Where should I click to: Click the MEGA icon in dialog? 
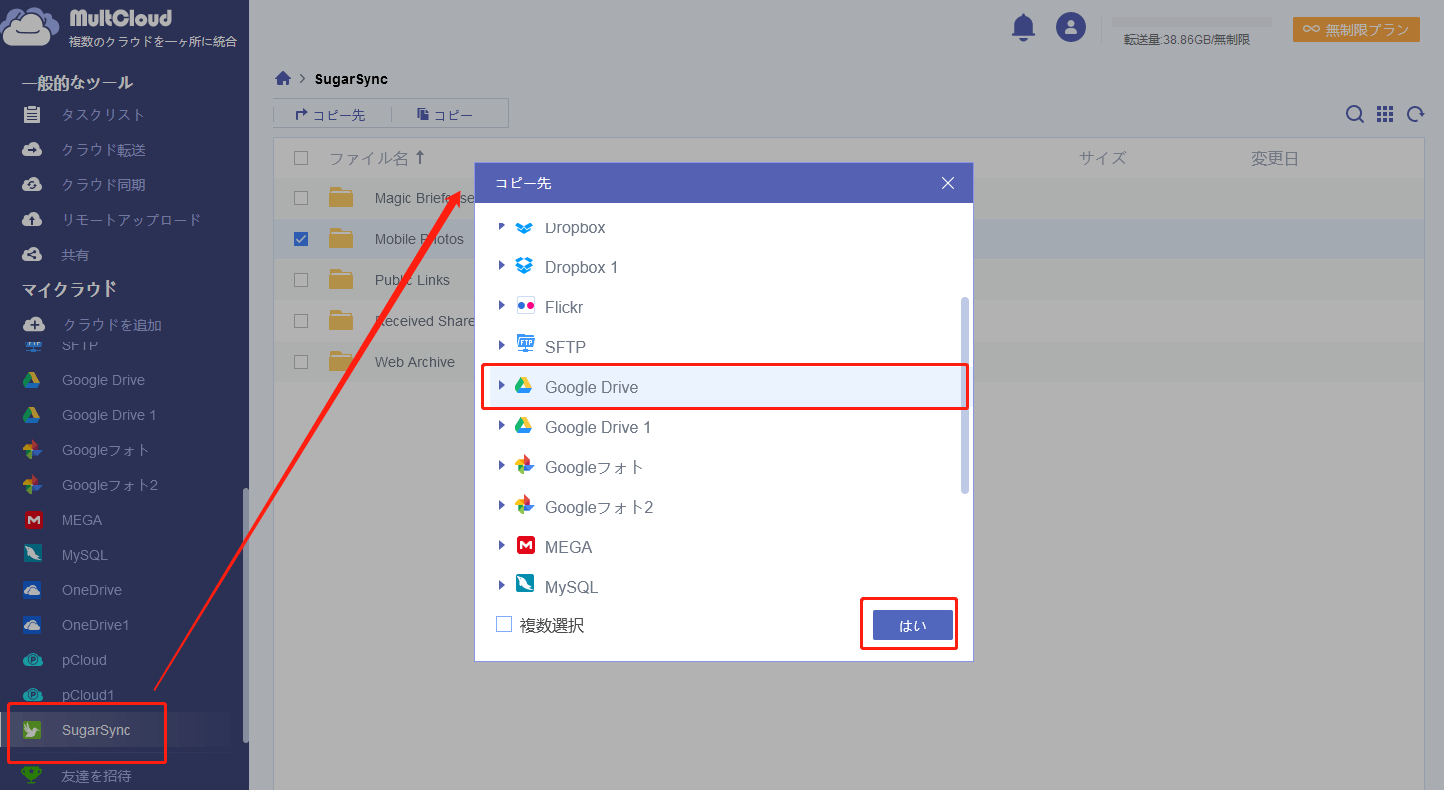click(x=525, y=545)
